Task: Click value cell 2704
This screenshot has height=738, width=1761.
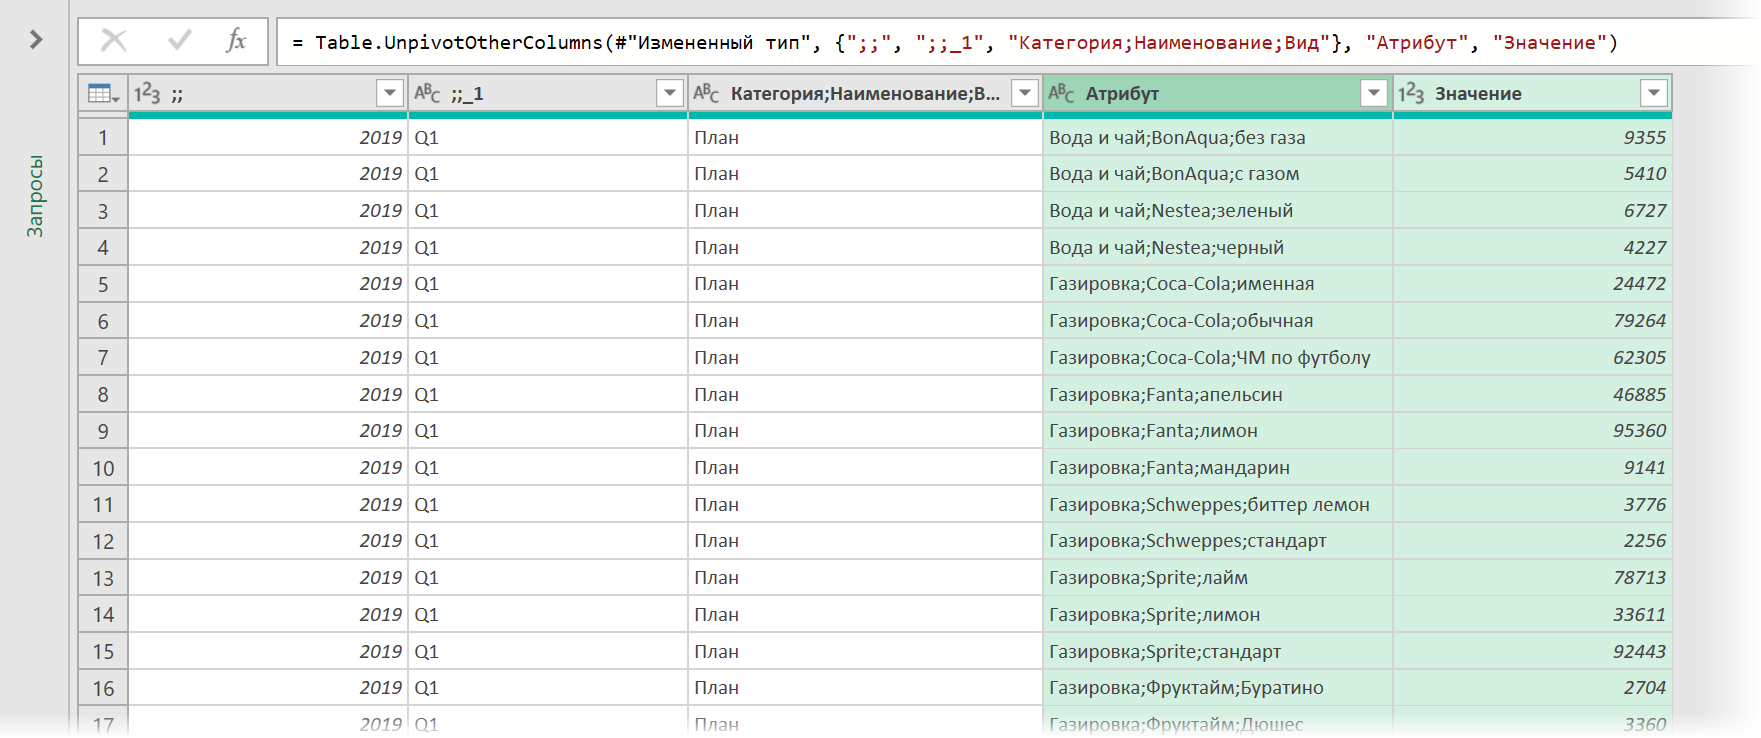Action: [1532, 688]
